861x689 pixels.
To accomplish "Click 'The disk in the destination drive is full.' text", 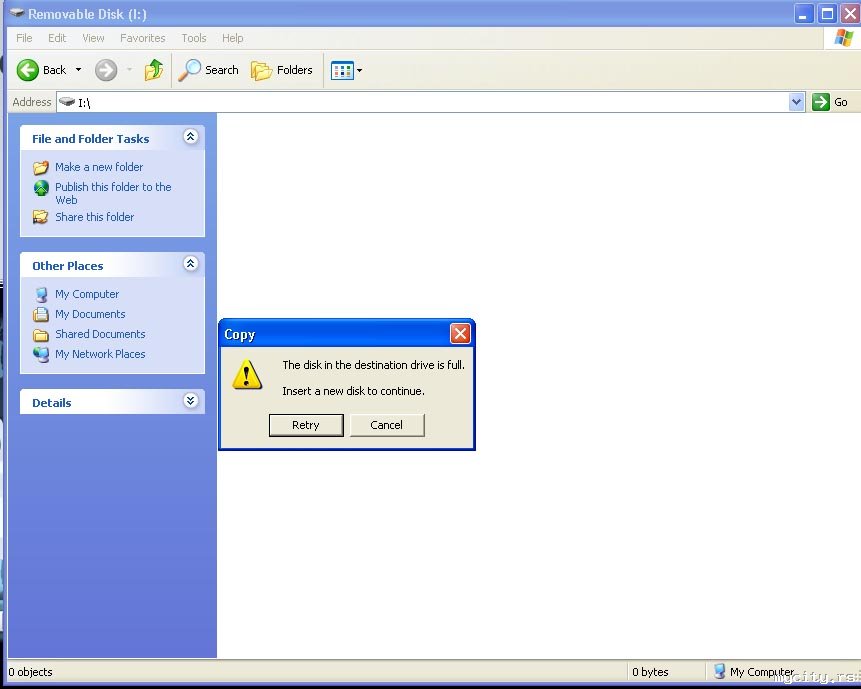I will coord(373,365).
